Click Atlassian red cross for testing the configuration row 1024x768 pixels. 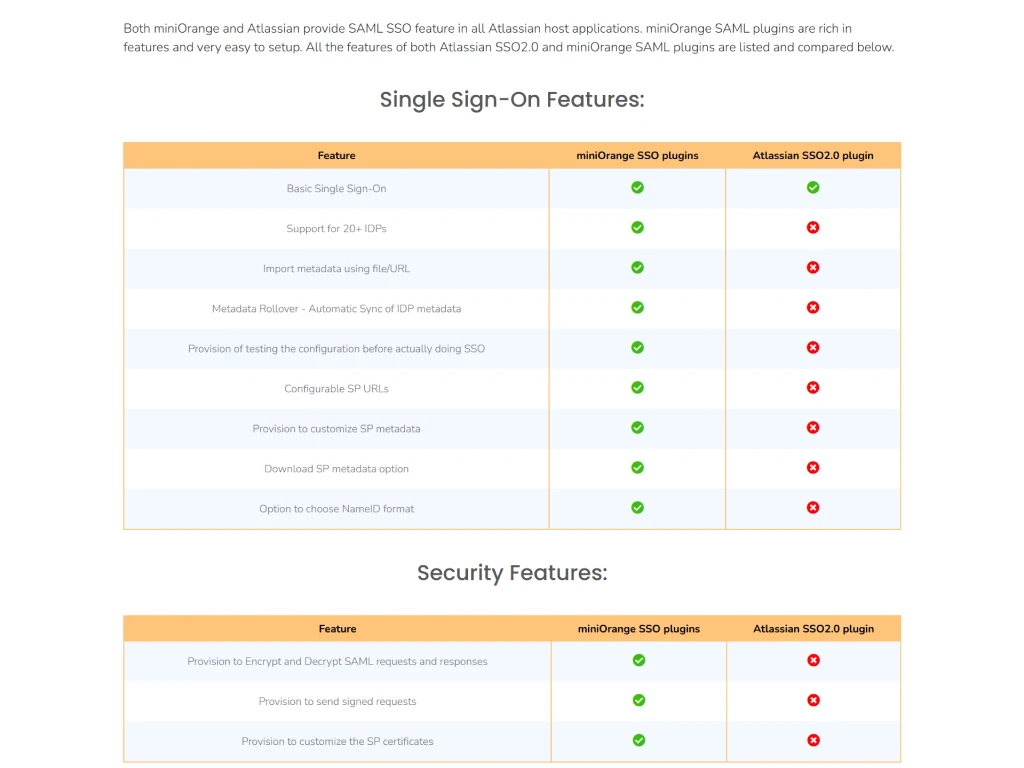812,347
